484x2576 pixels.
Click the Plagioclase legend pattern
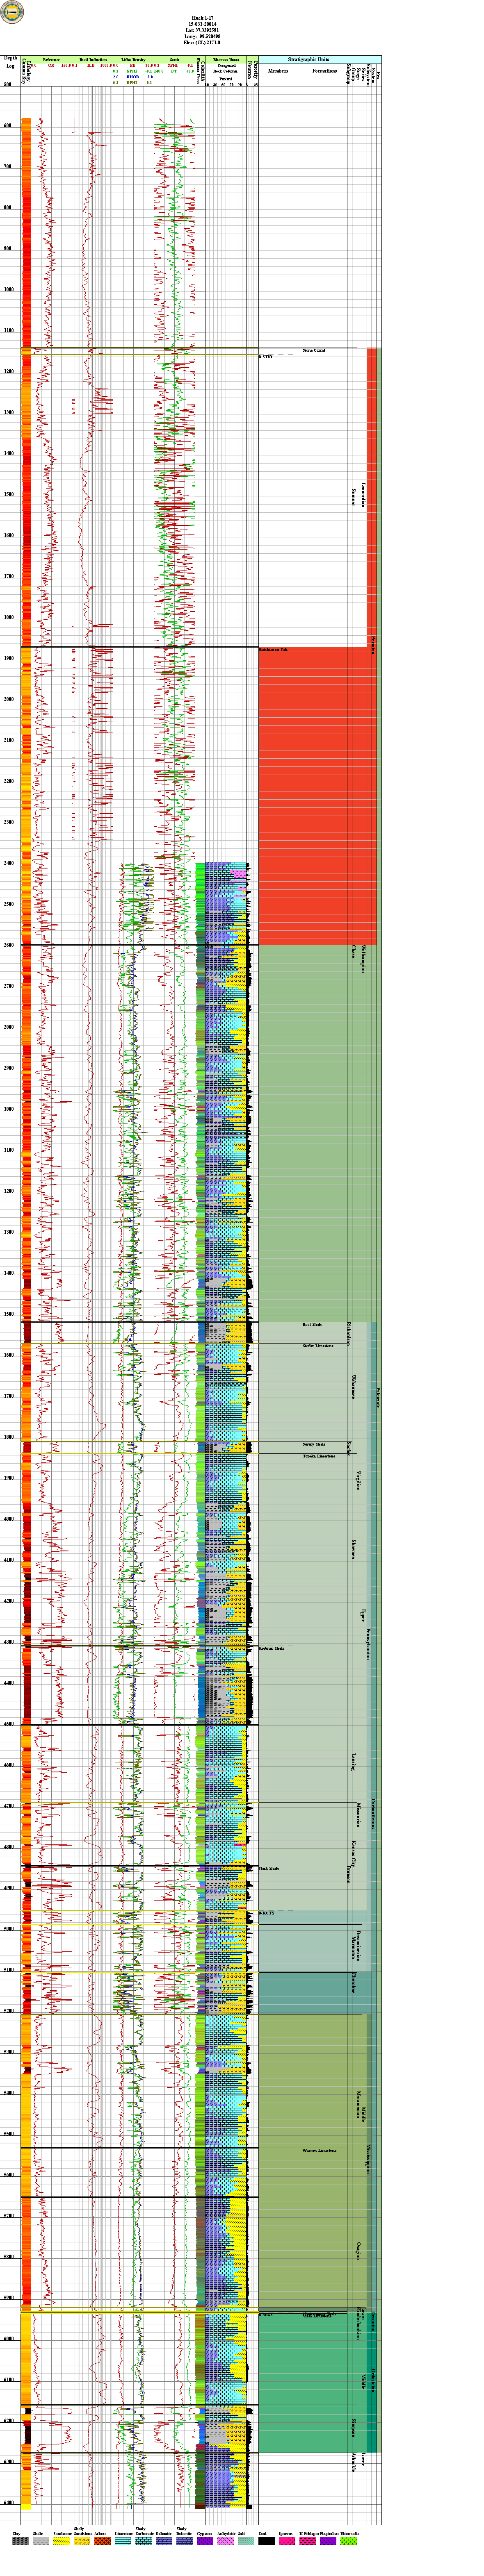[x=328, y=2541]
